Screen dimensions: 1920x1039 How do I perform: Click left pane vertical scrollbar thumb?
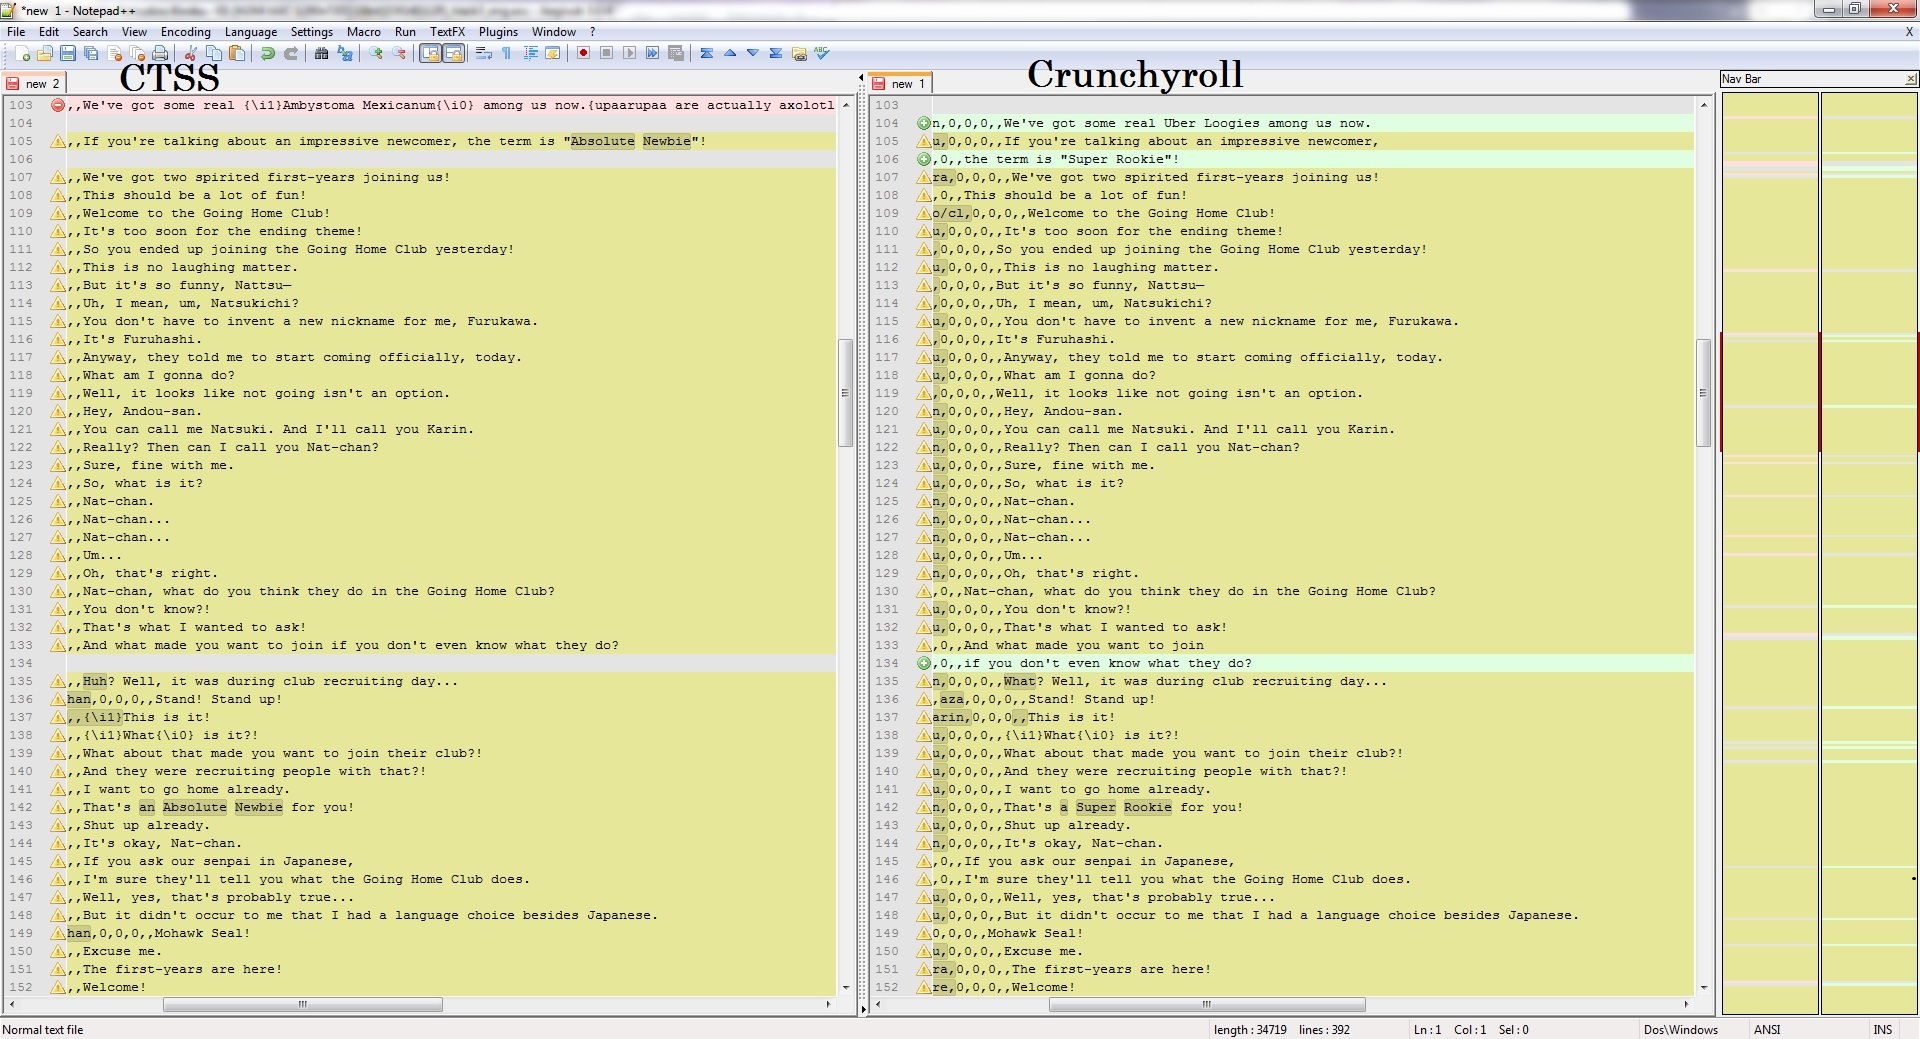845,392
